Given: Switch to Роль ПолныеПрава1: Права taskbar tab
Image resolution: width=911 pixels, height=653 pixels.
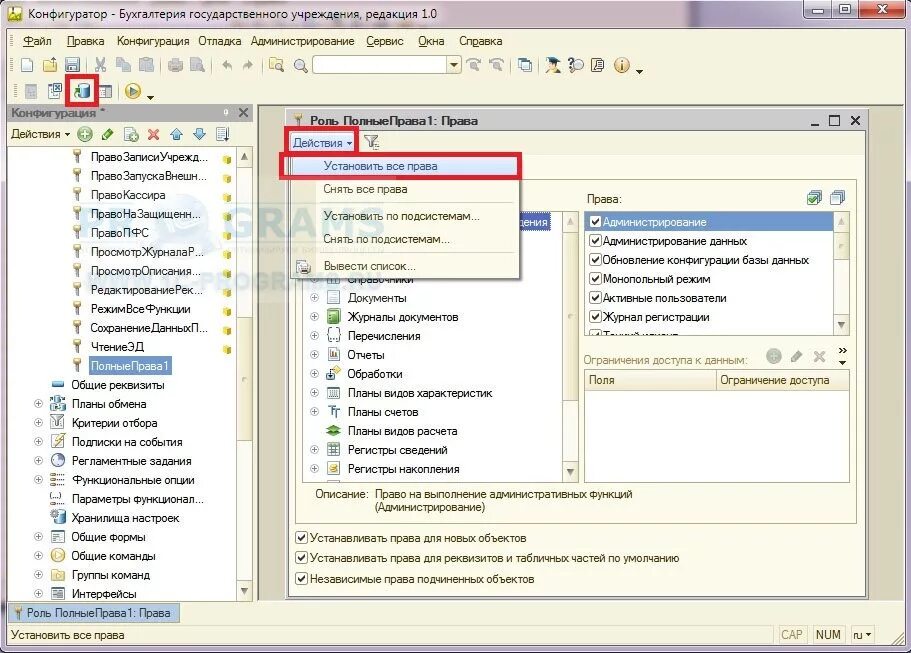Looking at the screenshot, I should (x=95, y=613).
